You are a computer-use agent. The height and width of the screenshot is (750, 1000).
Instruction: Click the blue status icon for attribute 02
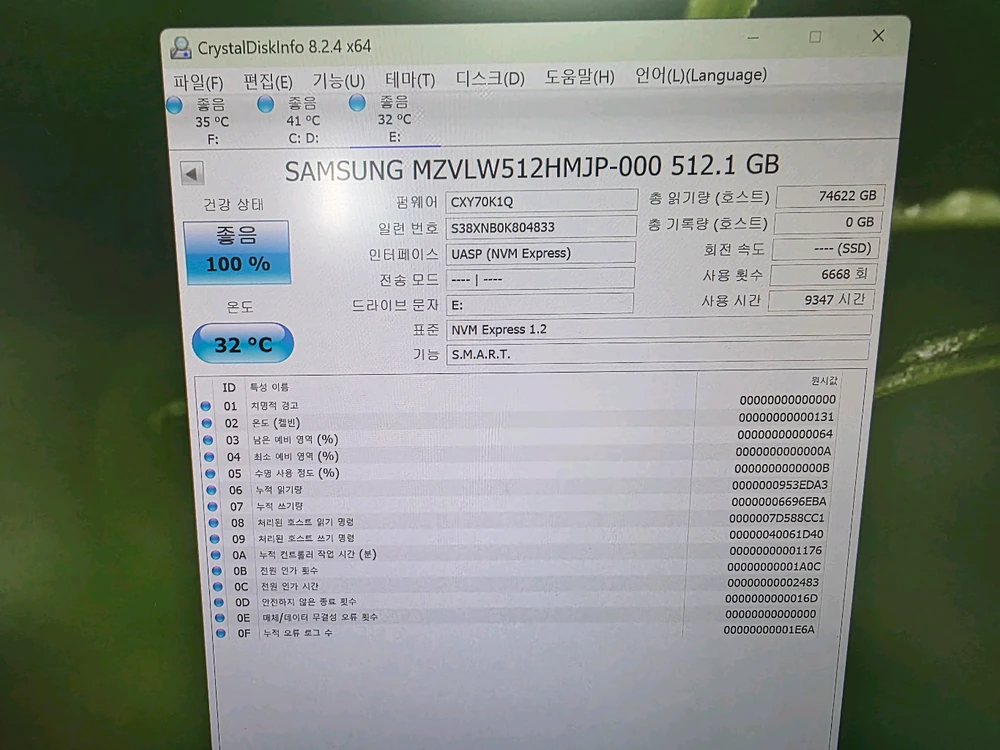[207, 423]
